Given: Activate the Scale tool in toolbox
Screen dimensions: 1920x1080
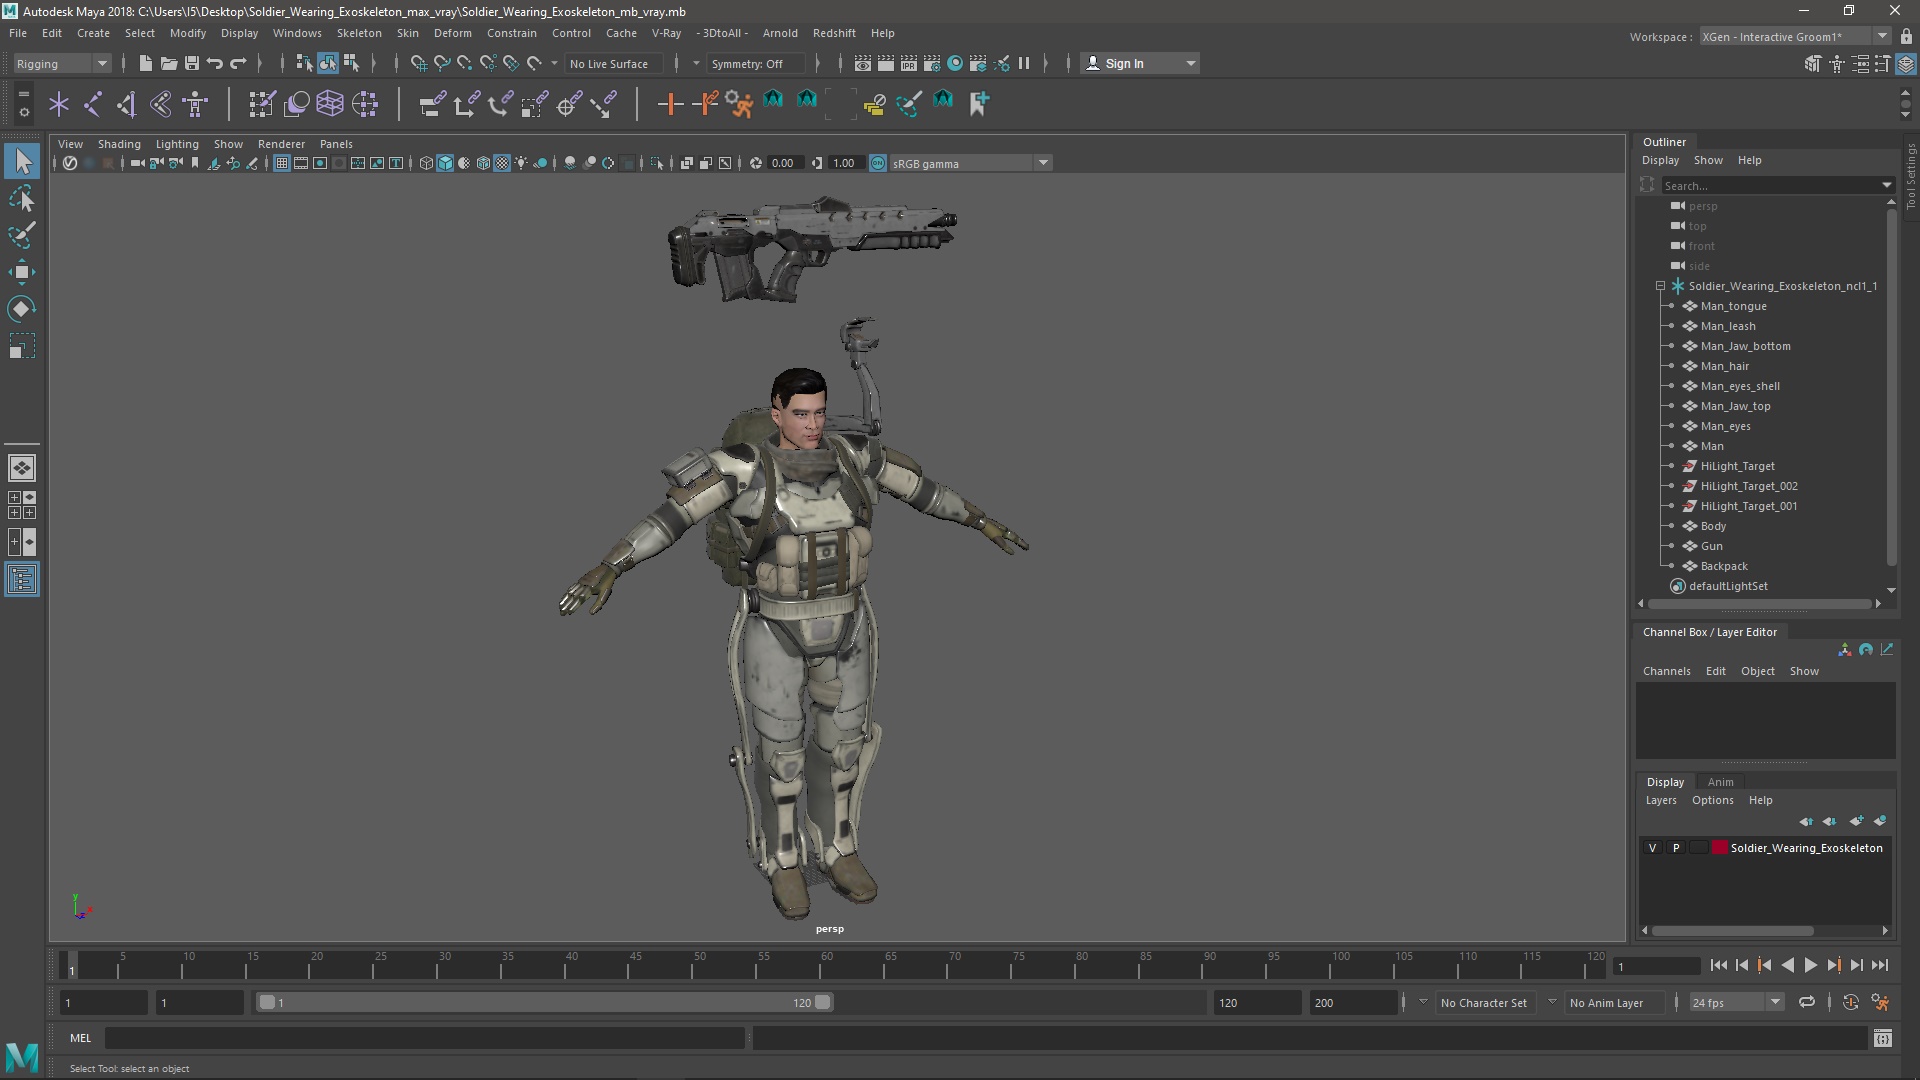Looking at the screenshot, I should [x=22, y=346].
